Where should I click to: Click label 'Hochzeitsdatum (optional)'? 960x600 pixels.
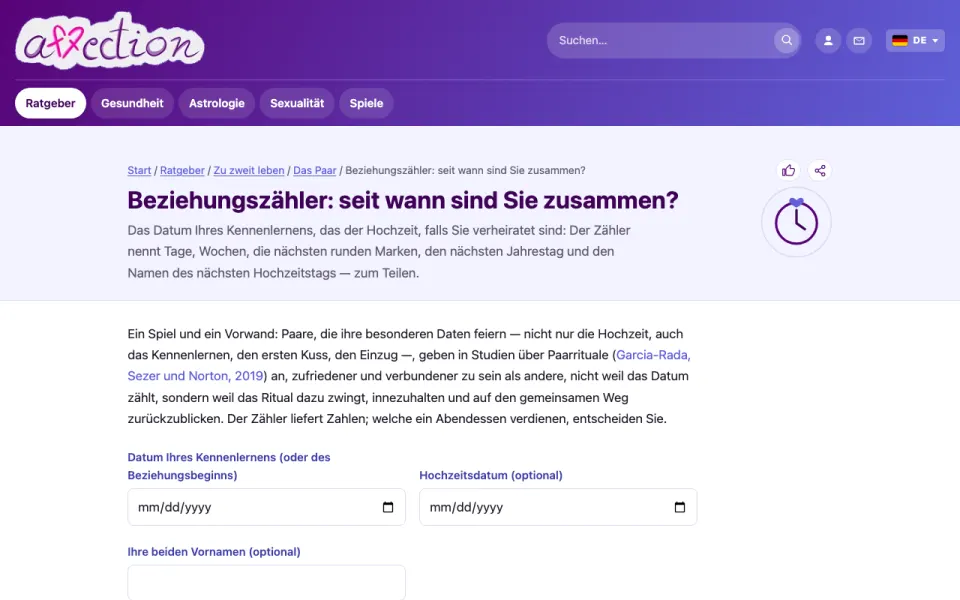coord(490,475)
